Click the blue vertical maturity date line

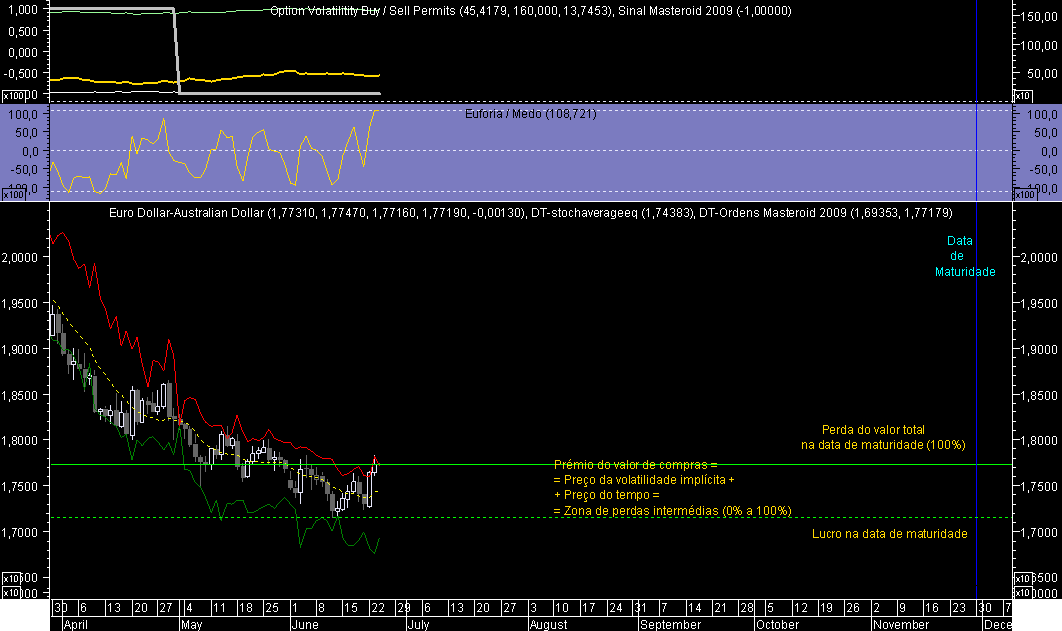976,339
